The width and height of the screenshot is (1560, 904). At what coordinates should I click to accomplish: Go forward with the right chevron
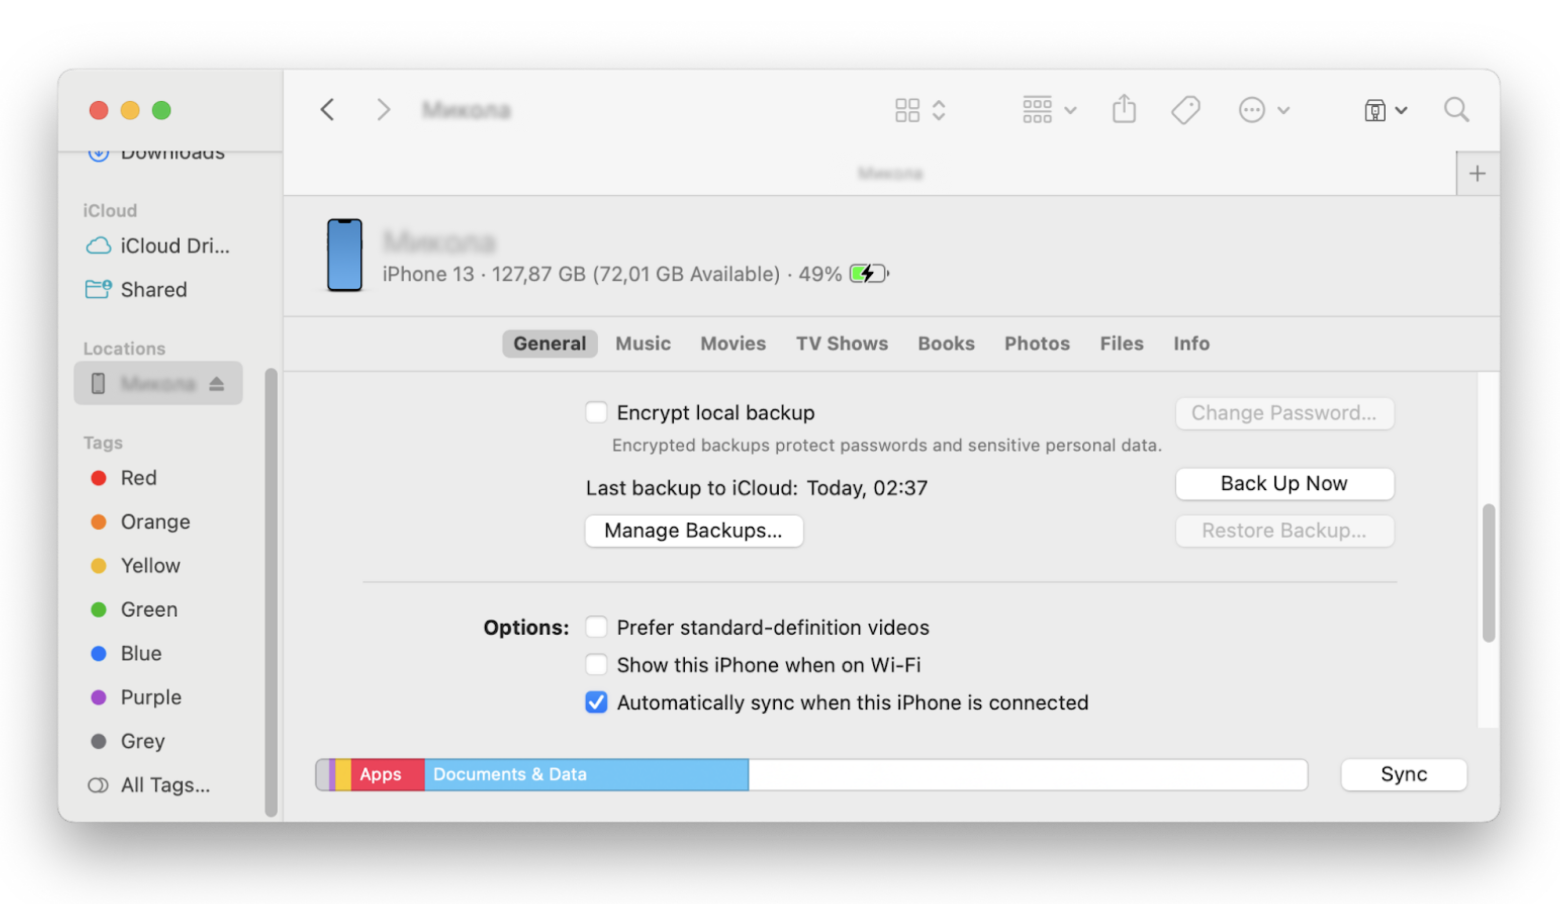383,109
